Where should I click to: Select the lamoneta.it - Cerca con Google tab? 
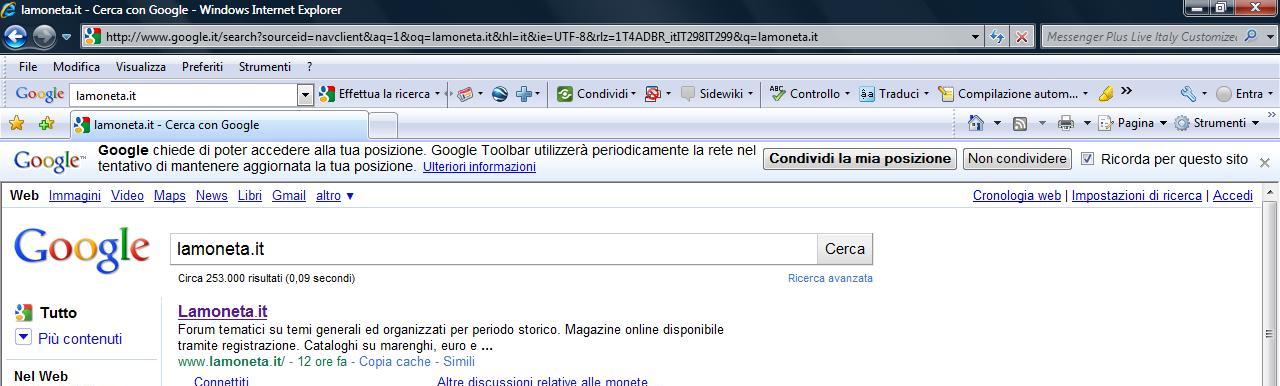(218, 125)
